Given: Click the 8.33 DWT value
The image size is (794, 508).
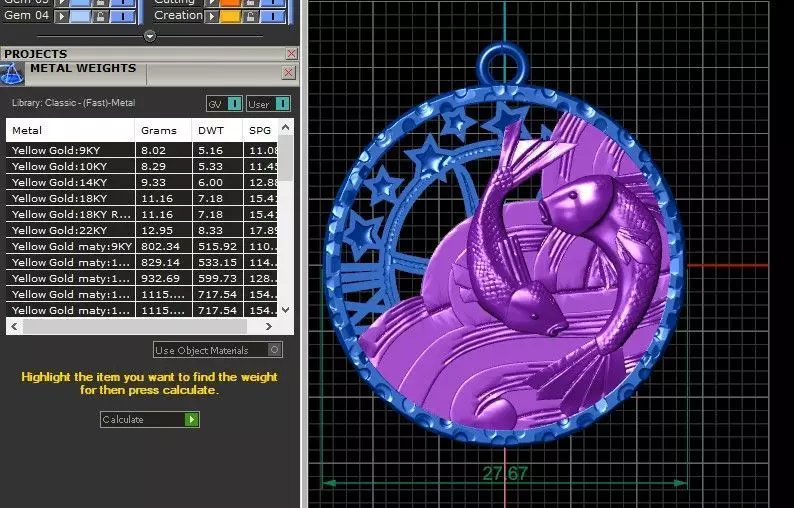Looking at the screenshot, I should (210, 230).
